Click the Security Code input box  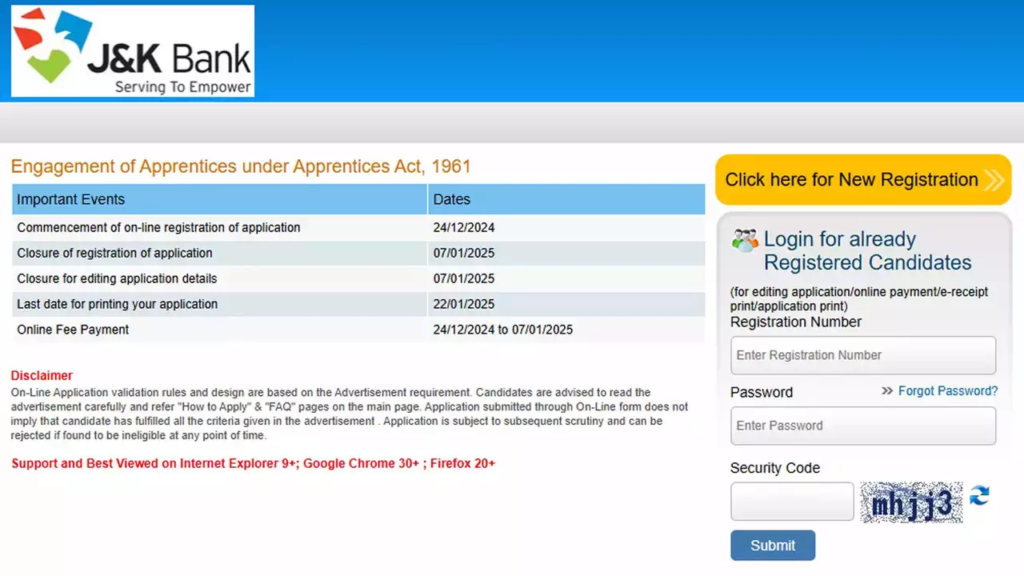click(792, 502)
